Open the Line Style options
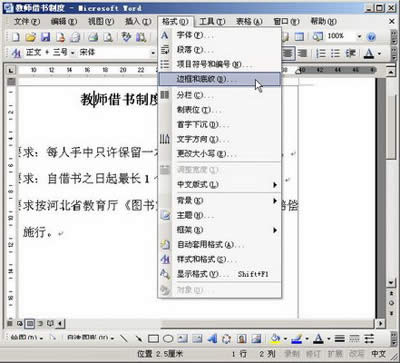This screenshot has height=363, width=400. pos(340,339)
